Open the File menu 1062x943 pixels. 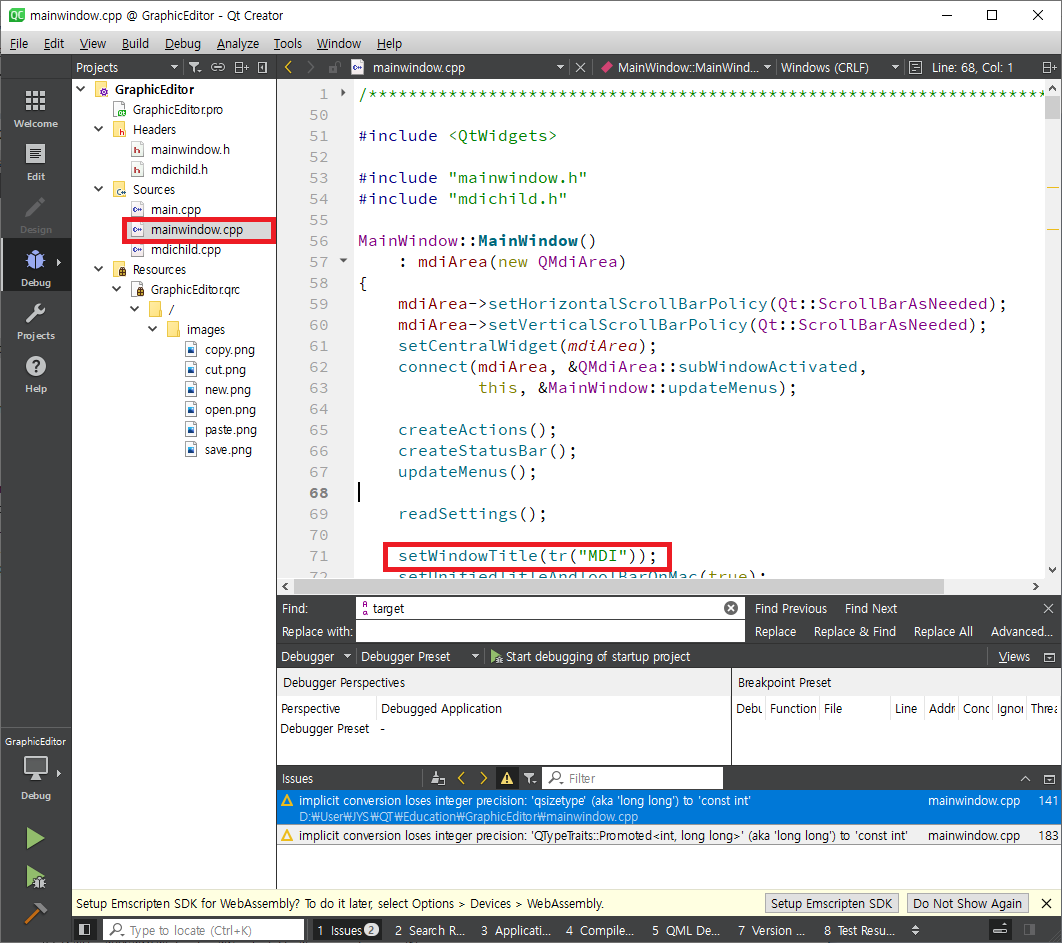[x=19, y=43]
